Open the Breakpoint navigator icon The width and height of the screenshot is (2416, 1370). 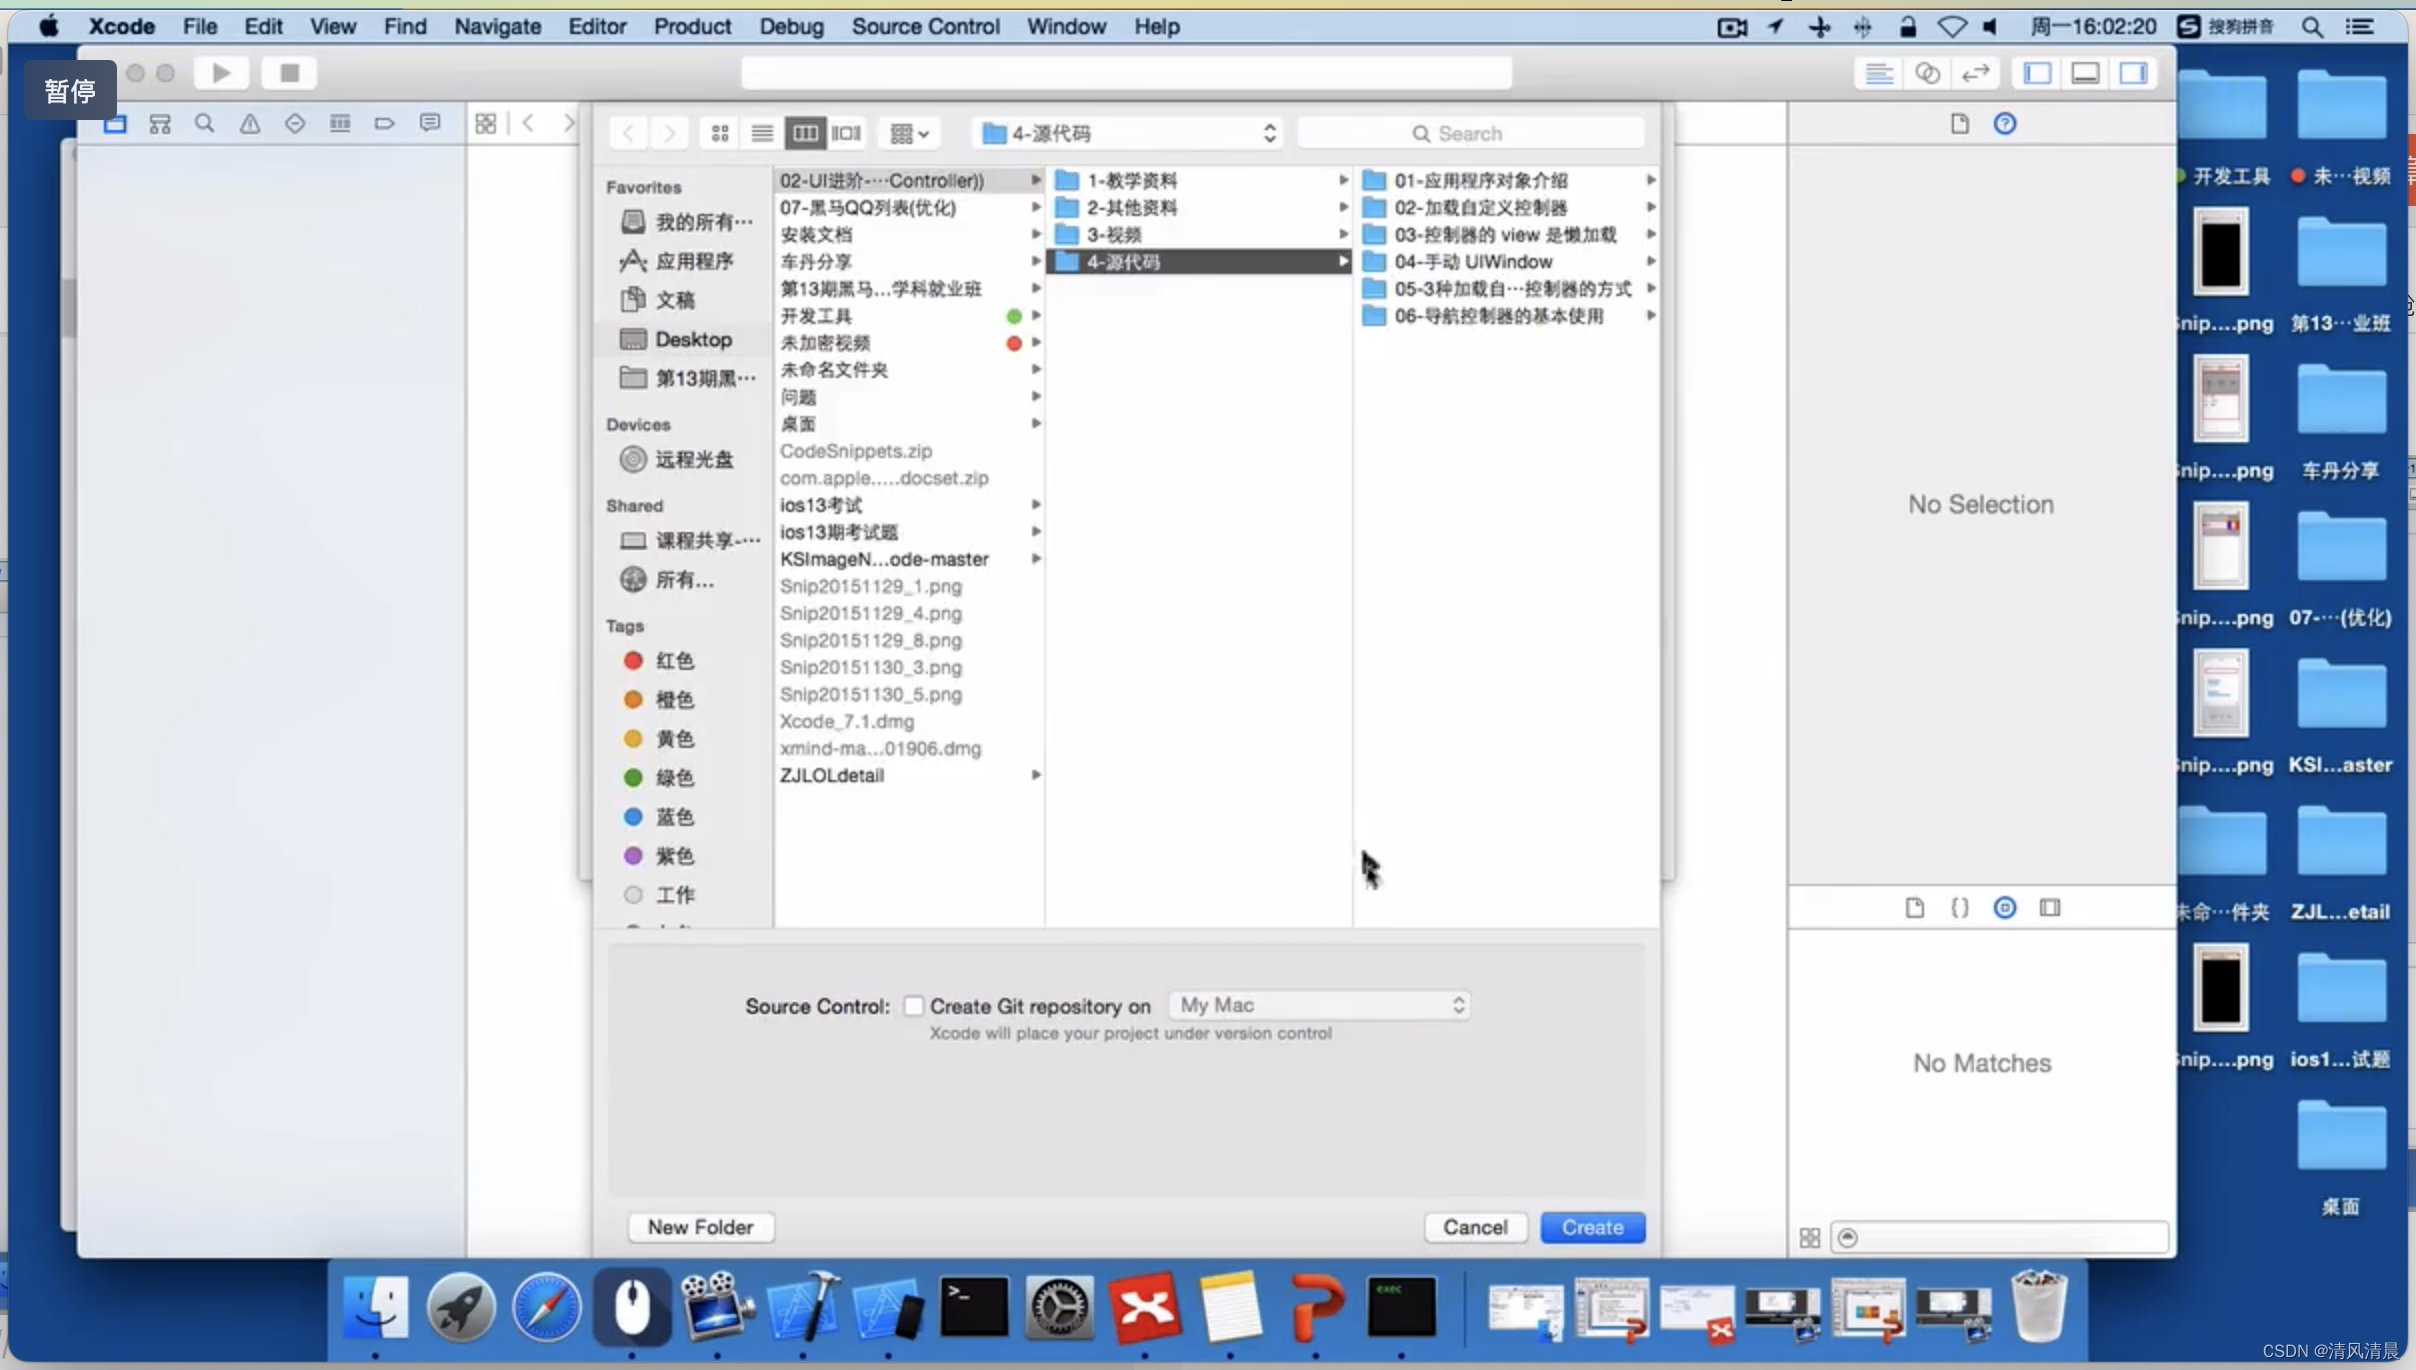tap(385, 124)
